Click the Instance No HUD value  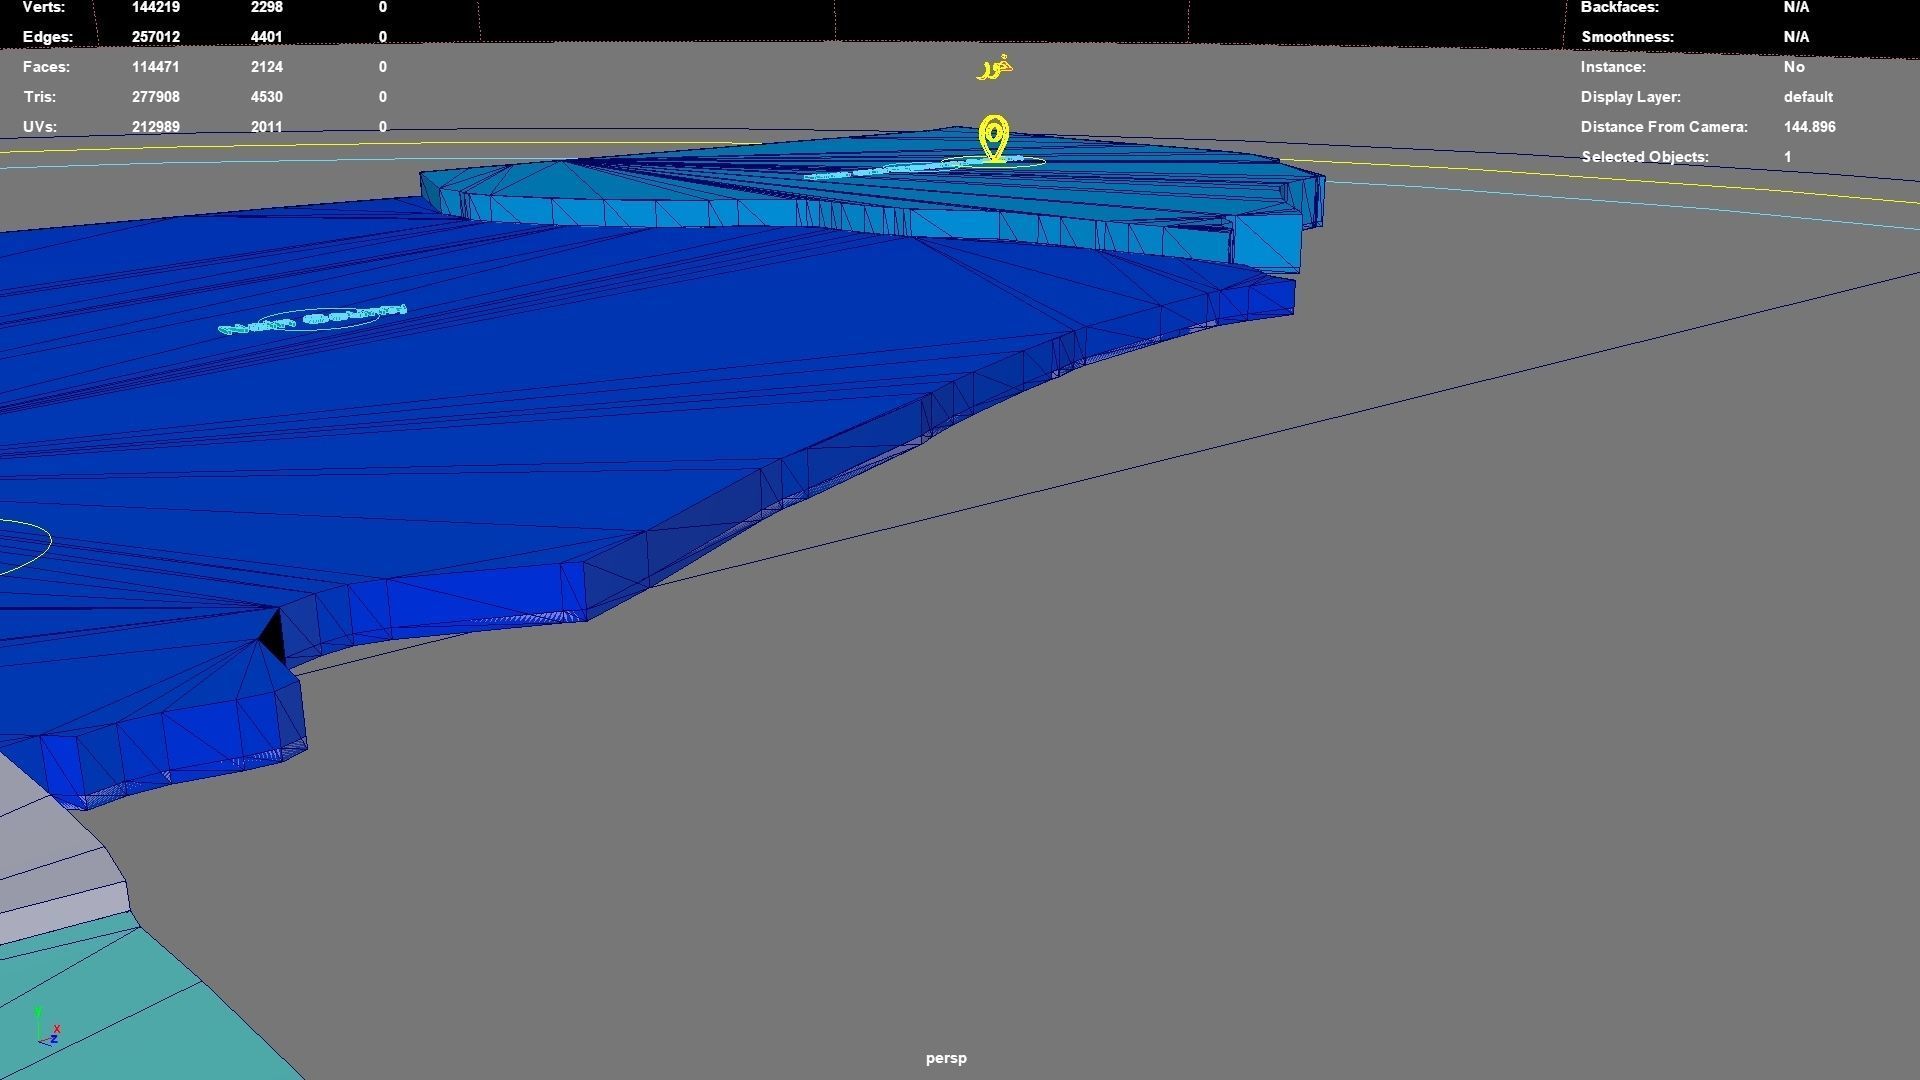point(1793,67)
